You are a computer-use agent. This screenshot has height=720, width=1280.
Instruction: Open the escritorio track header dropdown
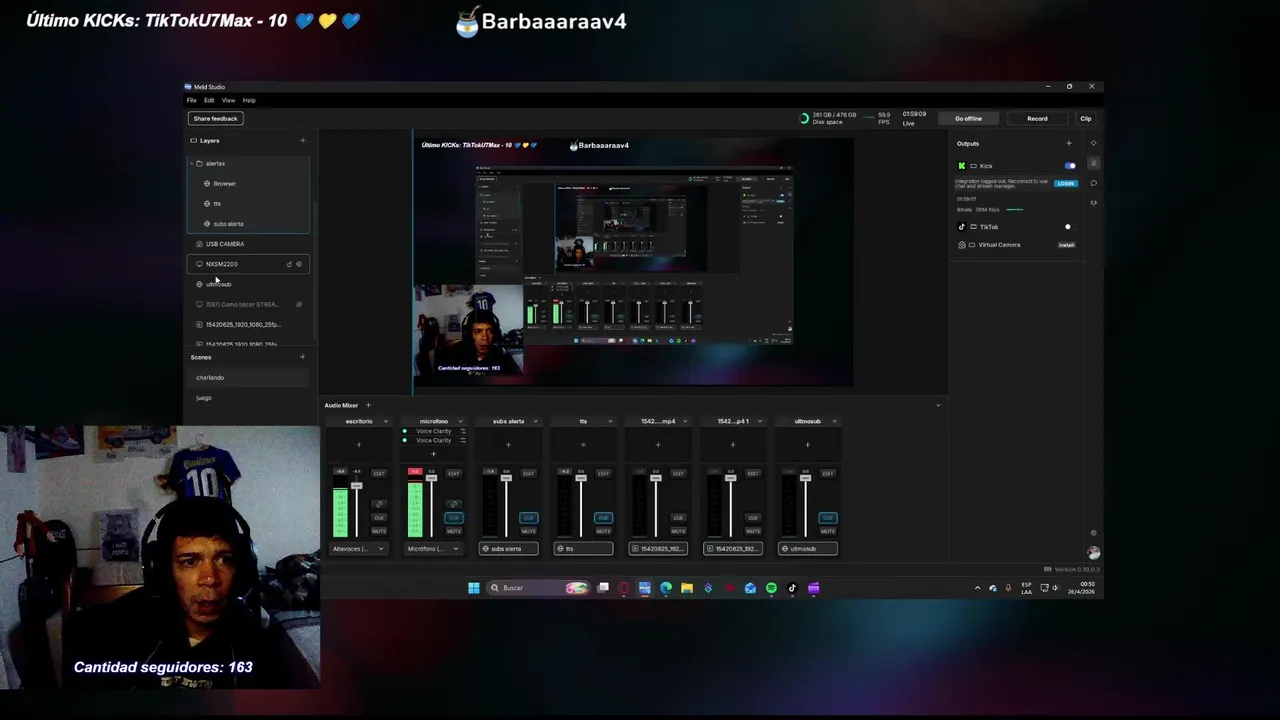[x=386, y=421]
